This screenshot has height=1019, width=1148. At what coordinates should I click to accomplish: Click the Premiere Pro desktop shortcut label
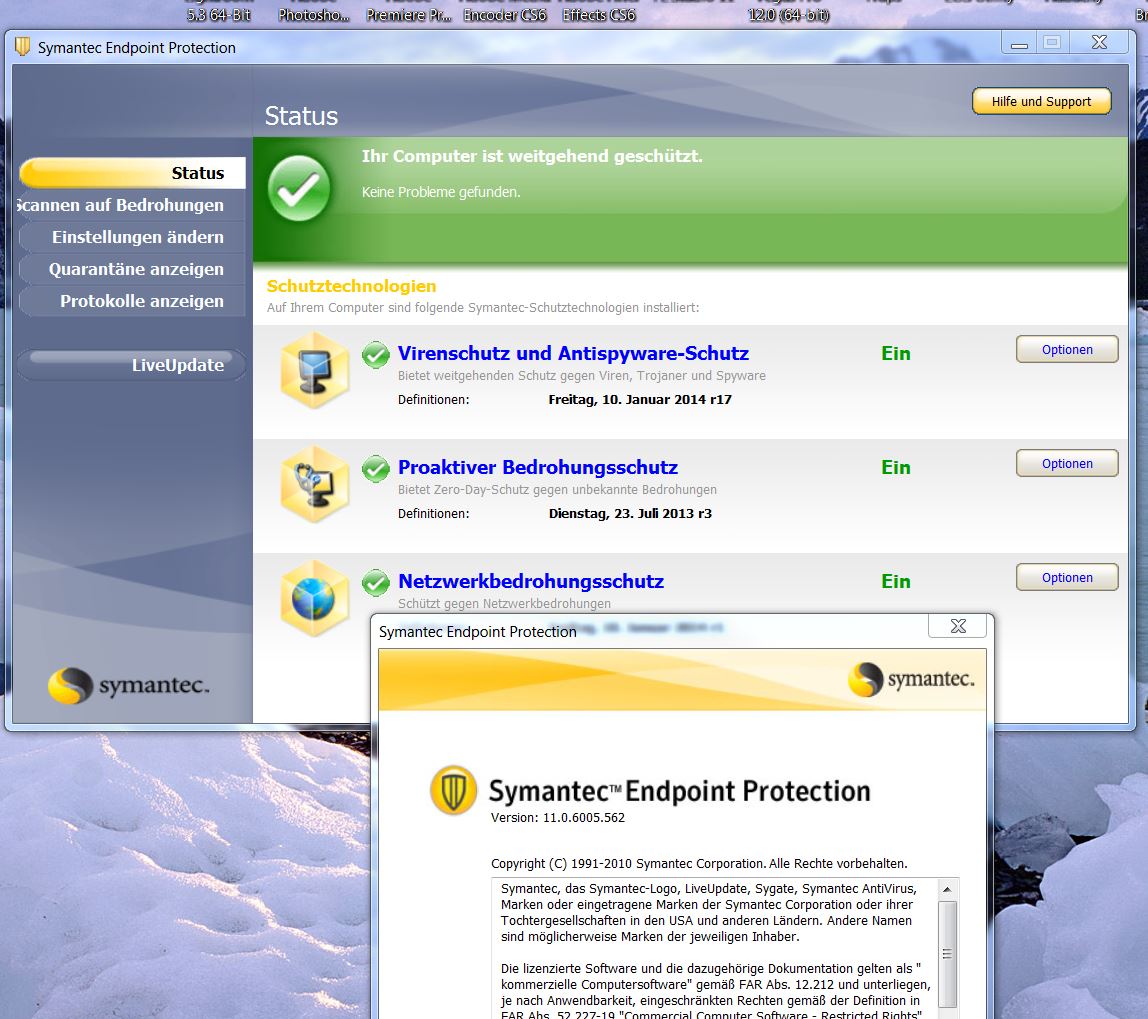point(409,15)
